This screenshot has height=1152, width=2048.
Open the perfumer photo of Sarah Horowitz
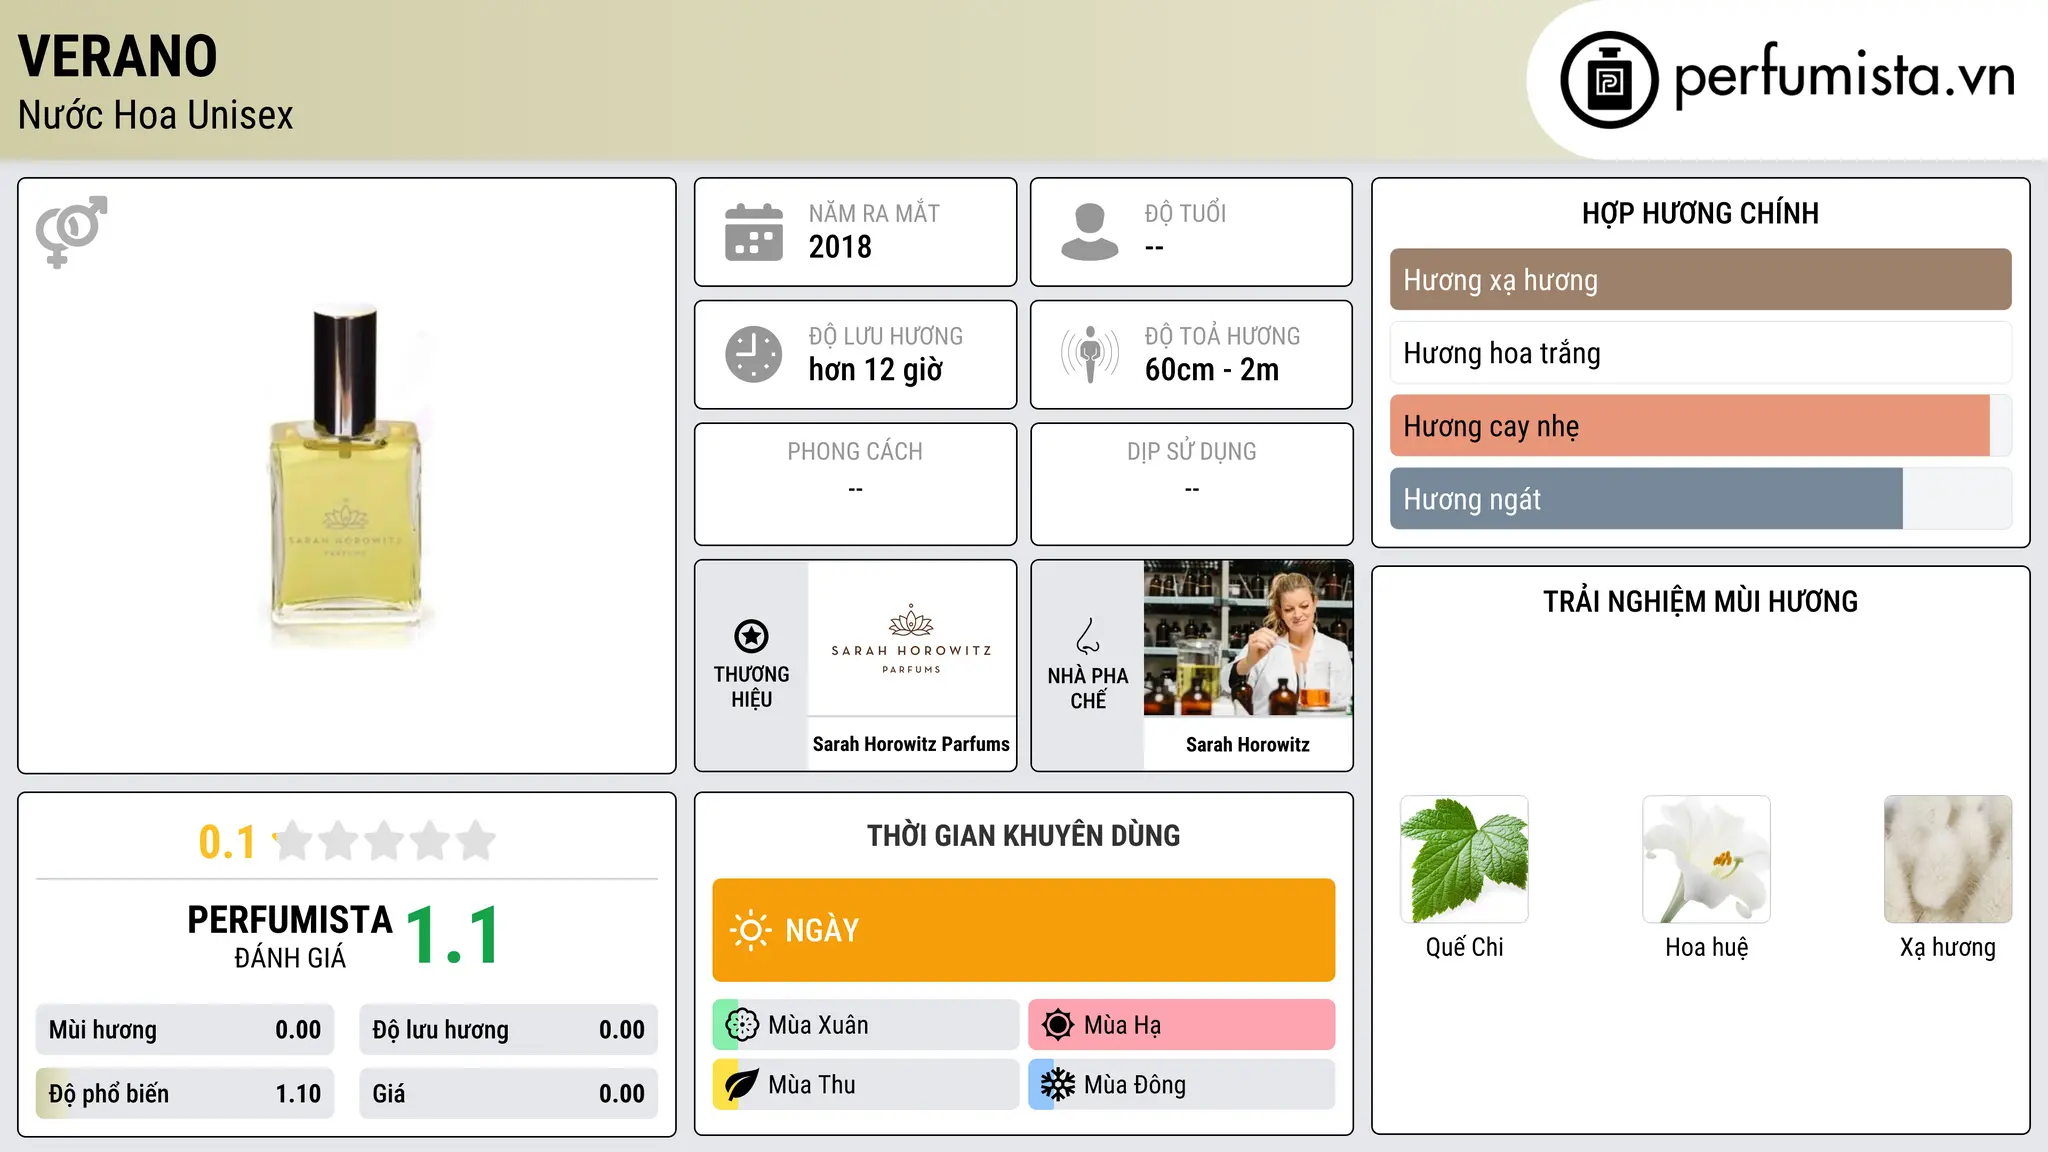click(1248, 638)
